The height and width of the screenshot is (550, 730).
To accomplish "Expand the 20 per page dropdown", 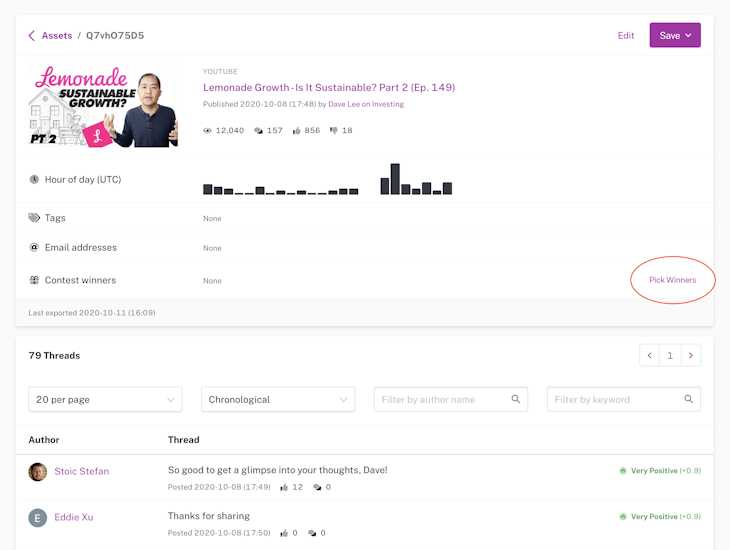I will pos(105,399).
